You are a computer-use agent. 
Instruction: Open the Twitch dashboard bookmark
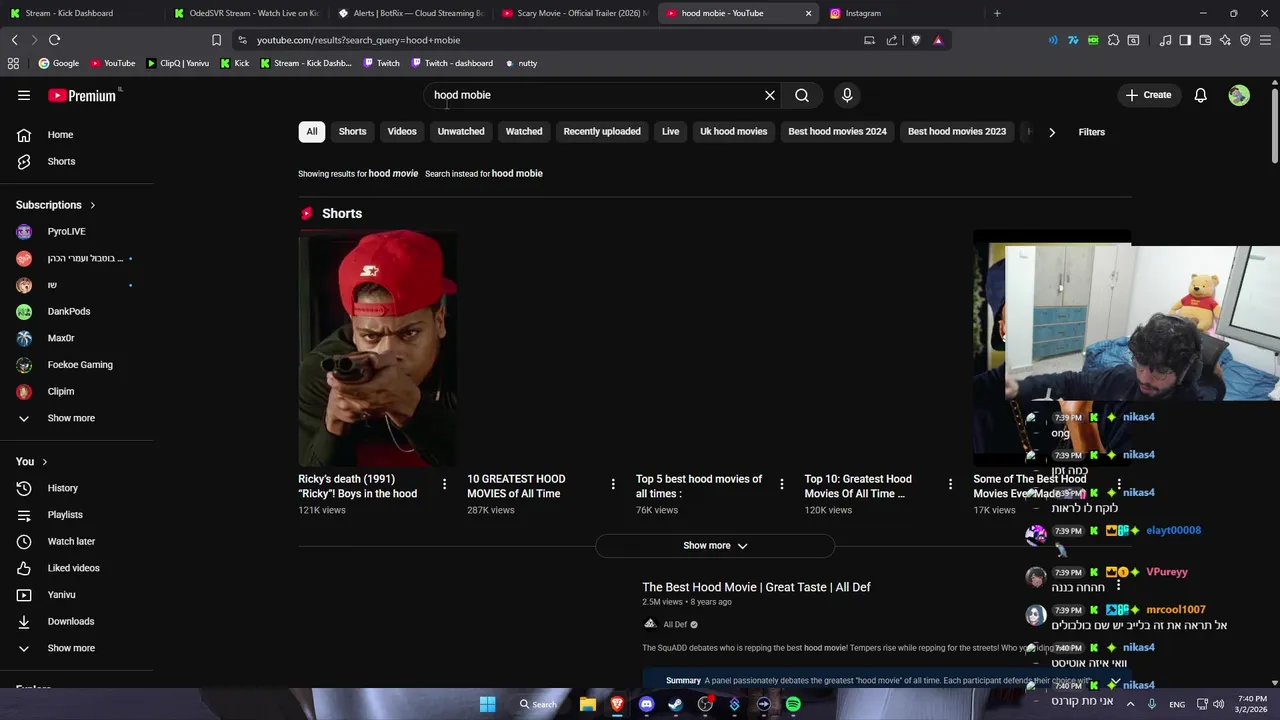point(452,63)
